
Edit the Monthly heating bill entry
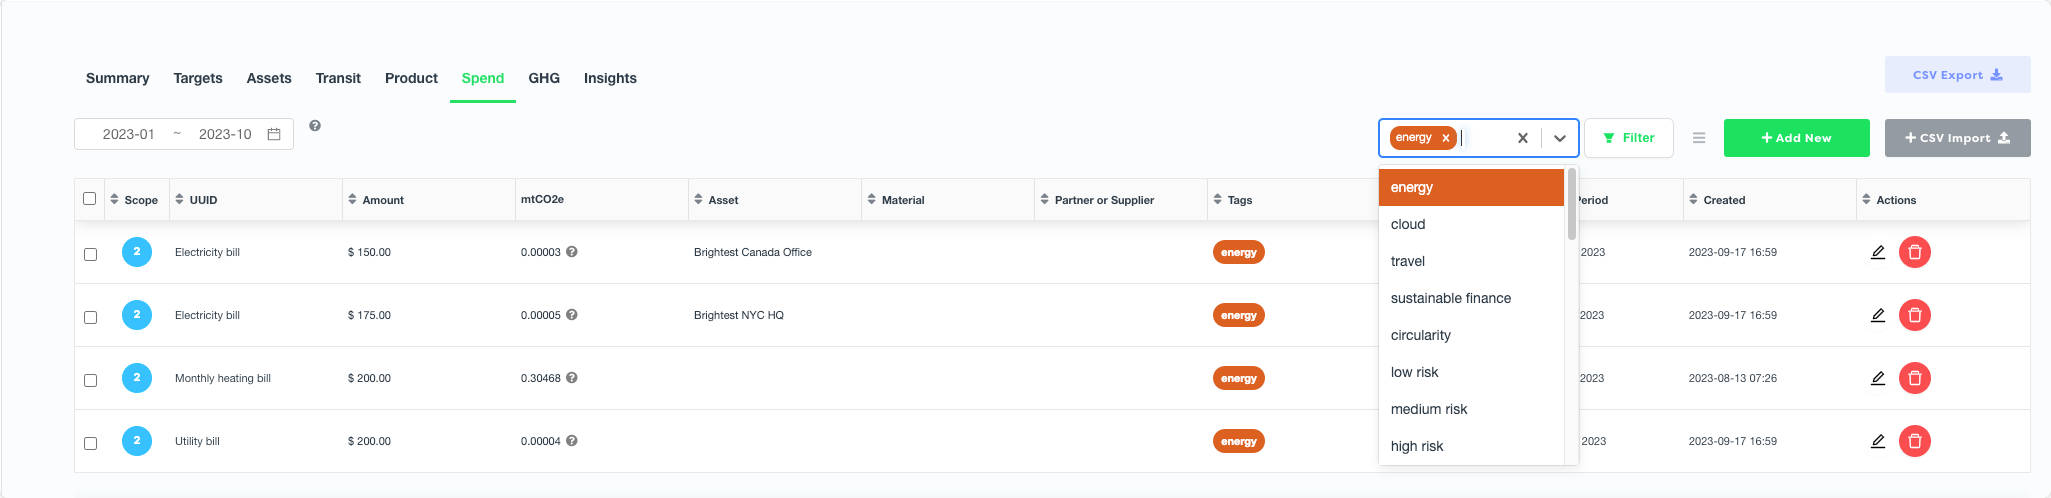pos(1878,378)
